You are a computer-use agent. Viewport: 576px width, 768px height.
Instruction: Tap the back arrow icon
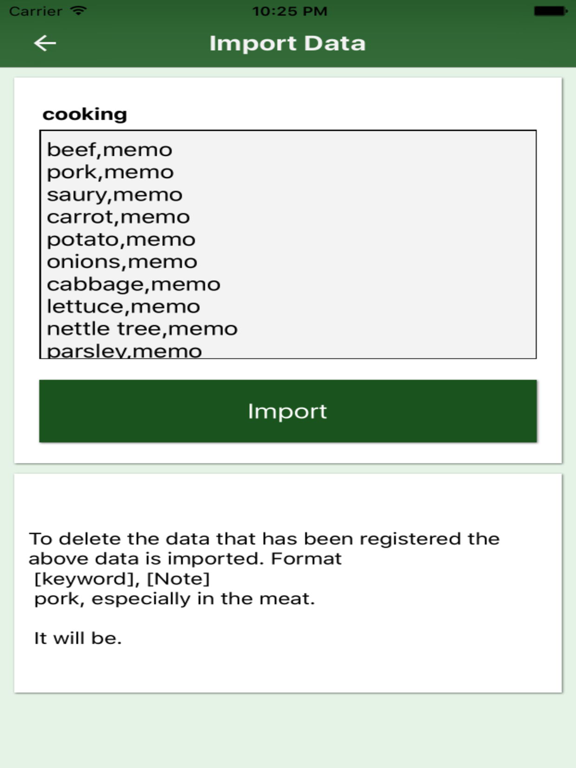(45, 43)
